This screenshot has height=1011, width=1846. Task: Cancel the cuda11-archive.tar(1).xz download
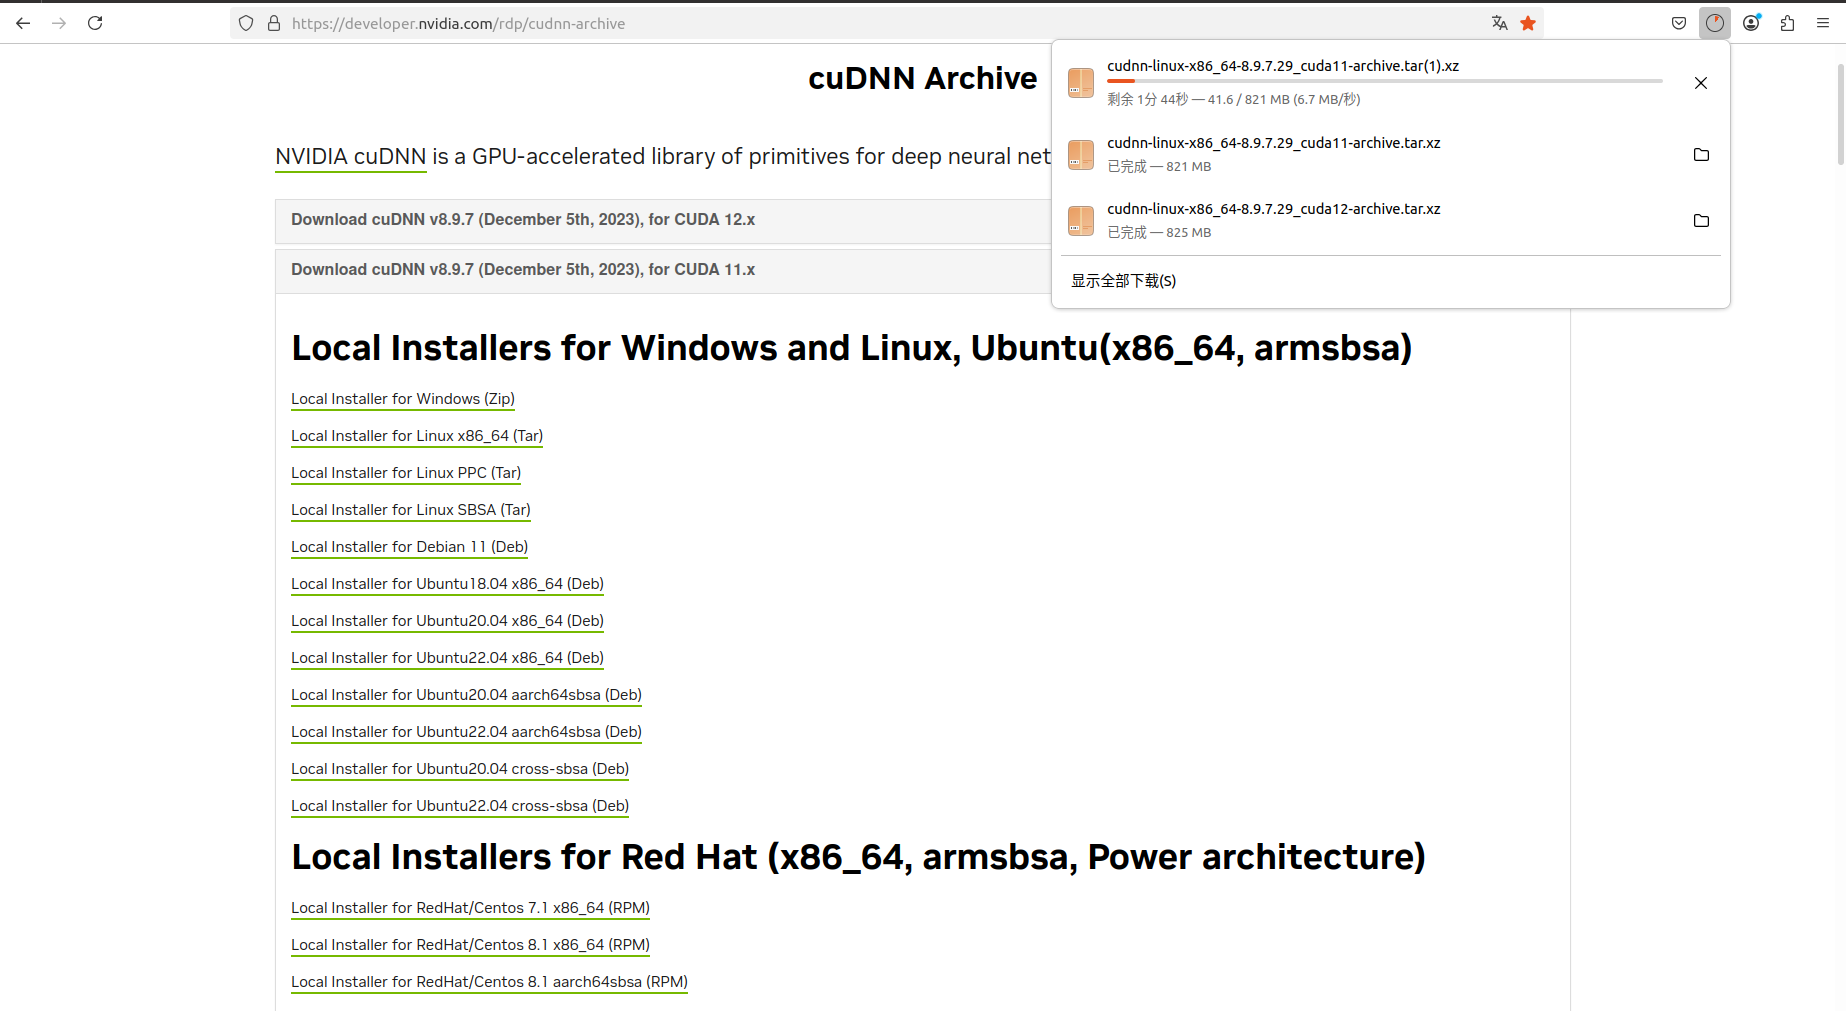pos(1701,83)
